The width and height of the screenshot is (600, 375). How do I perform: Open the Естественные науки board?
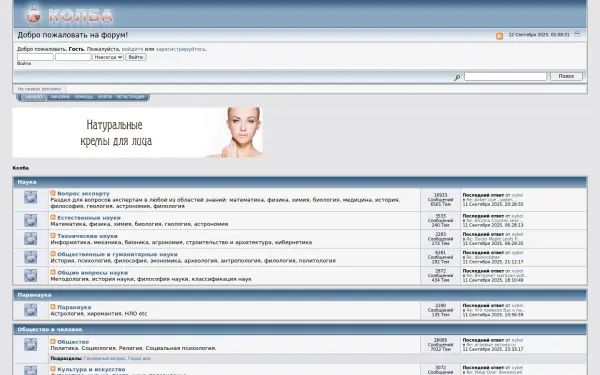[89, 218]
